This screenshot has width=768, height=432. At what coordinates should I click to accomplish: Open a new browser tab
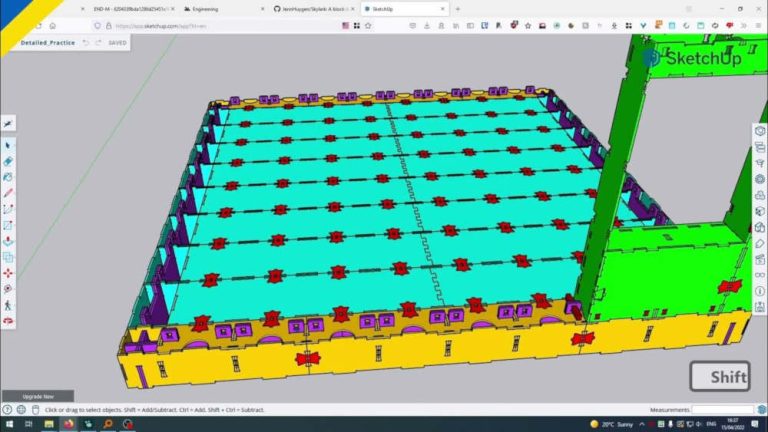tap(458, 8)
